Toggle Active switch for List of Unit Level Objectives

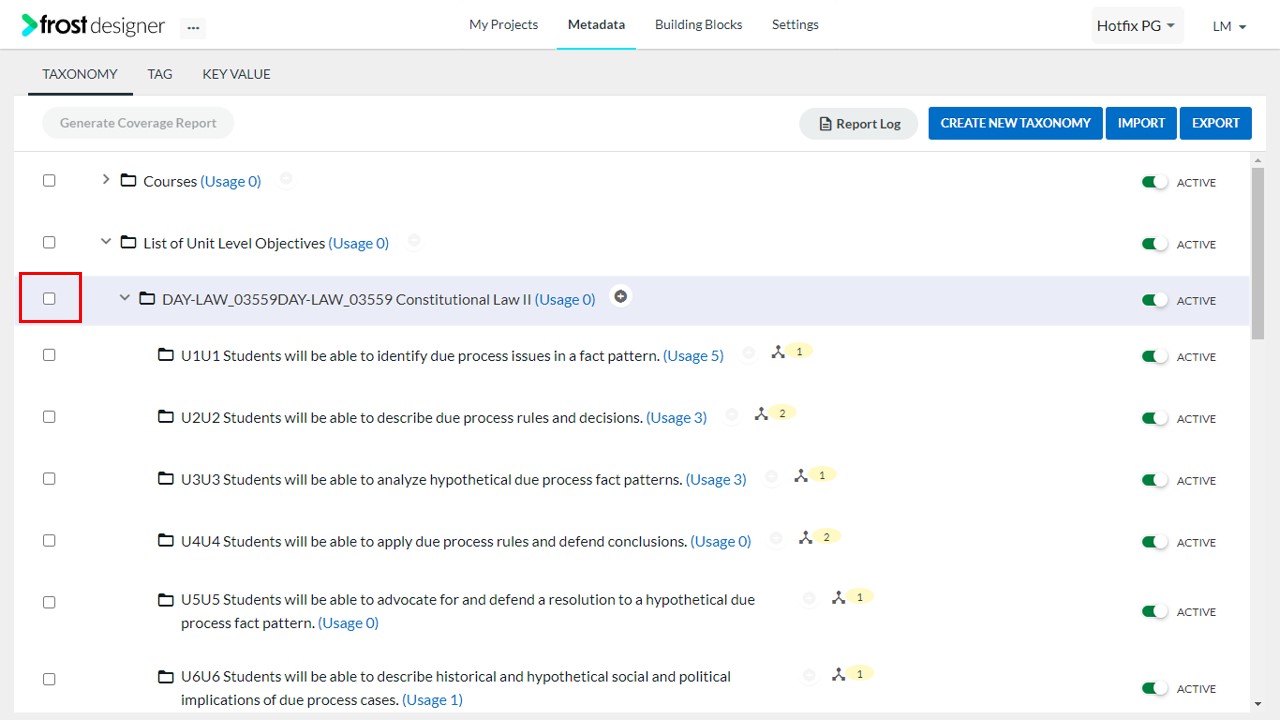click(1155, 245)
